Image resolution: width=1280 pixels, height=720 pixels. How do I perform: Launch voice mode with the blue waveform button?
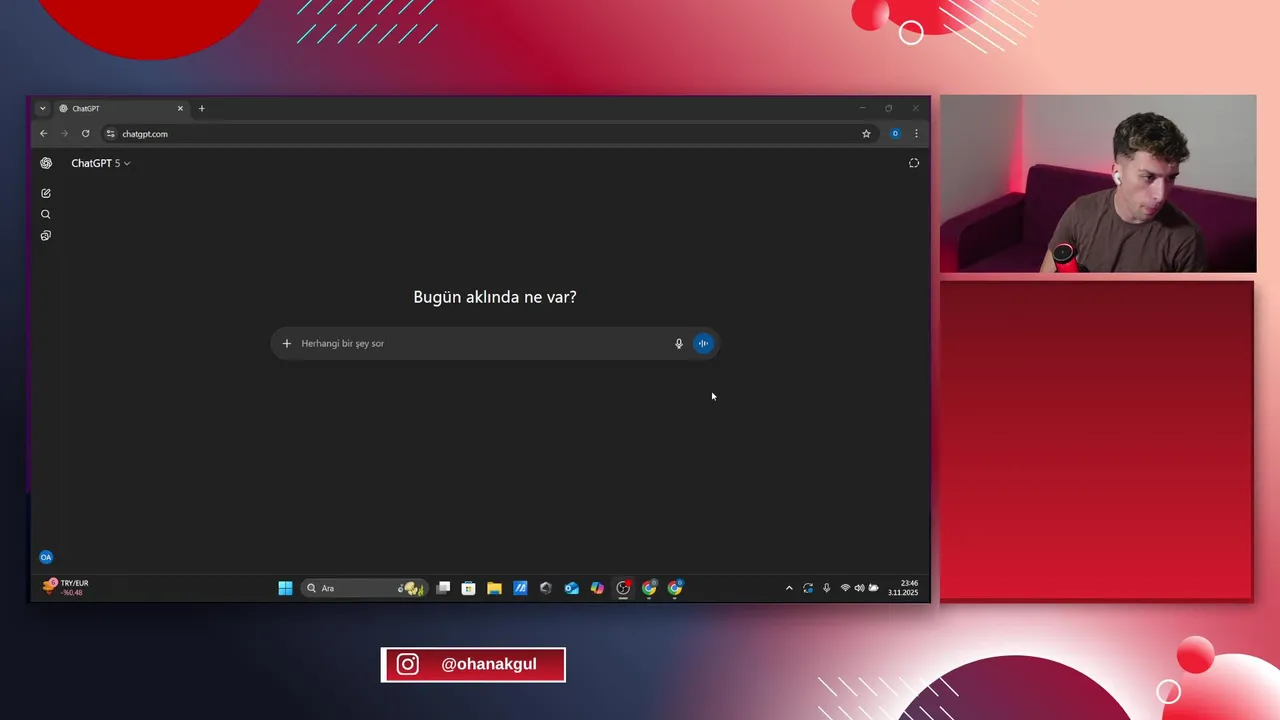(704, 343)
